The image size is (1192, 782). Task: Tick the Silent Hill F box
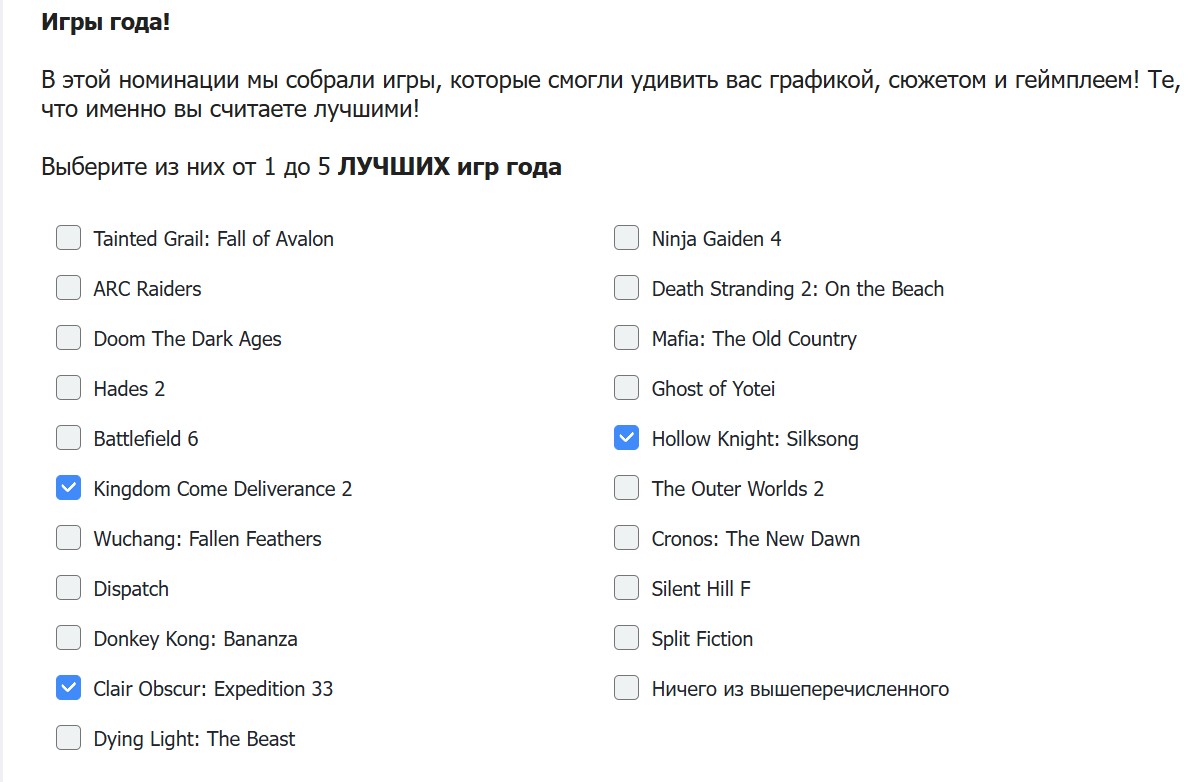[626, 588]
